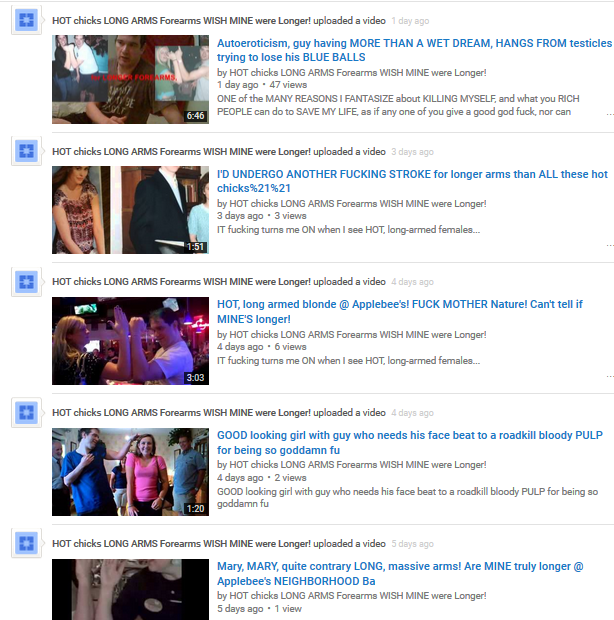The image size is (614, 620).
Task: Click the channel avatar icon beside the 3 days ago upload
Action: pos(26,151)
